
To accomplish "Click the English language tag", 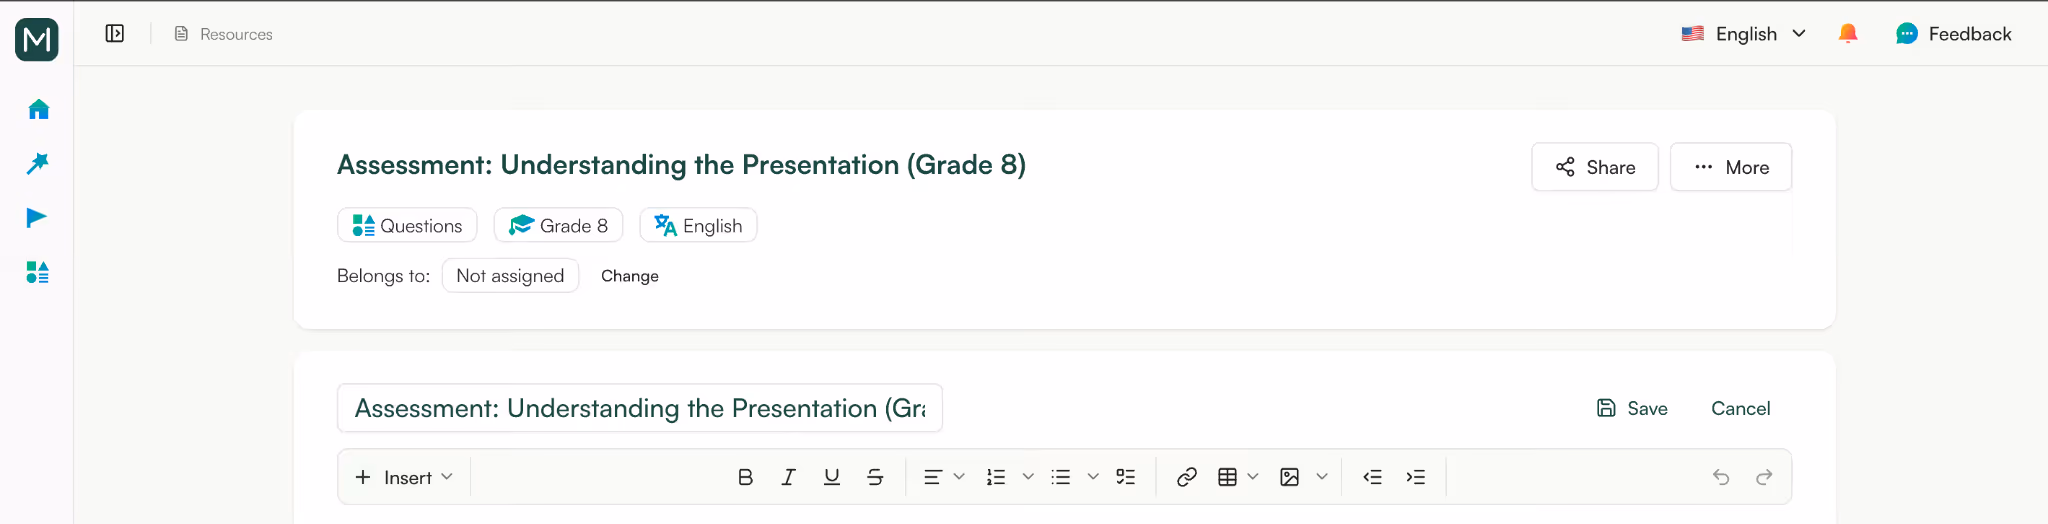I will pyautogui.click(x=698, y=225).
